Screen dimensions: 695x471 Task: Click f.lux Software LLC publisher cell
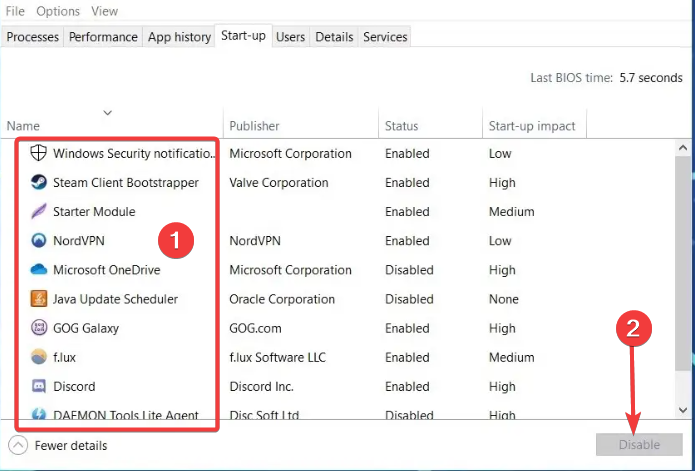[277, 357]
